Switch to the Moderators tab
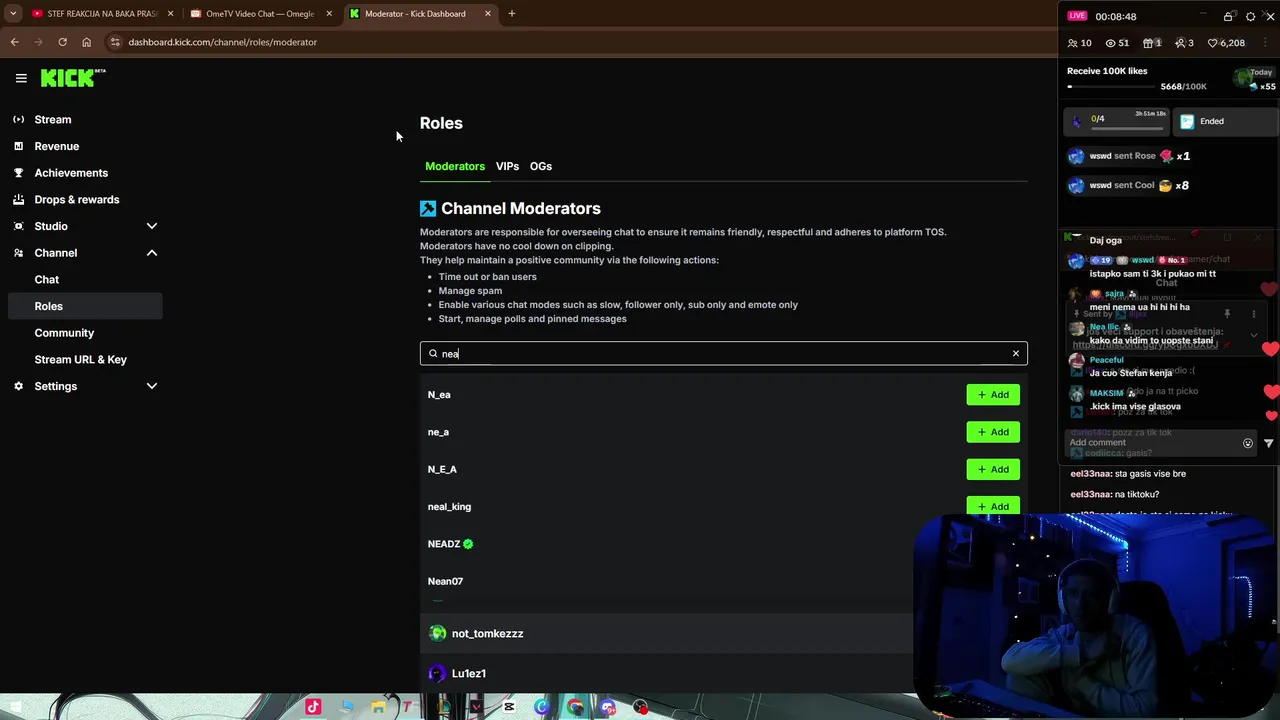Image resolution: width=1280 pixels, height=720 pixels. click(455, 166)
